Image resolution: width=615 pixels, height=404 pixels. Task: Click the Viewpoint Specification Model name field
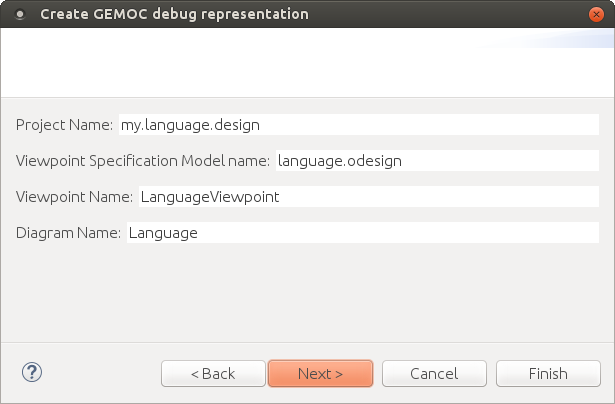click(x=436, y=161)
